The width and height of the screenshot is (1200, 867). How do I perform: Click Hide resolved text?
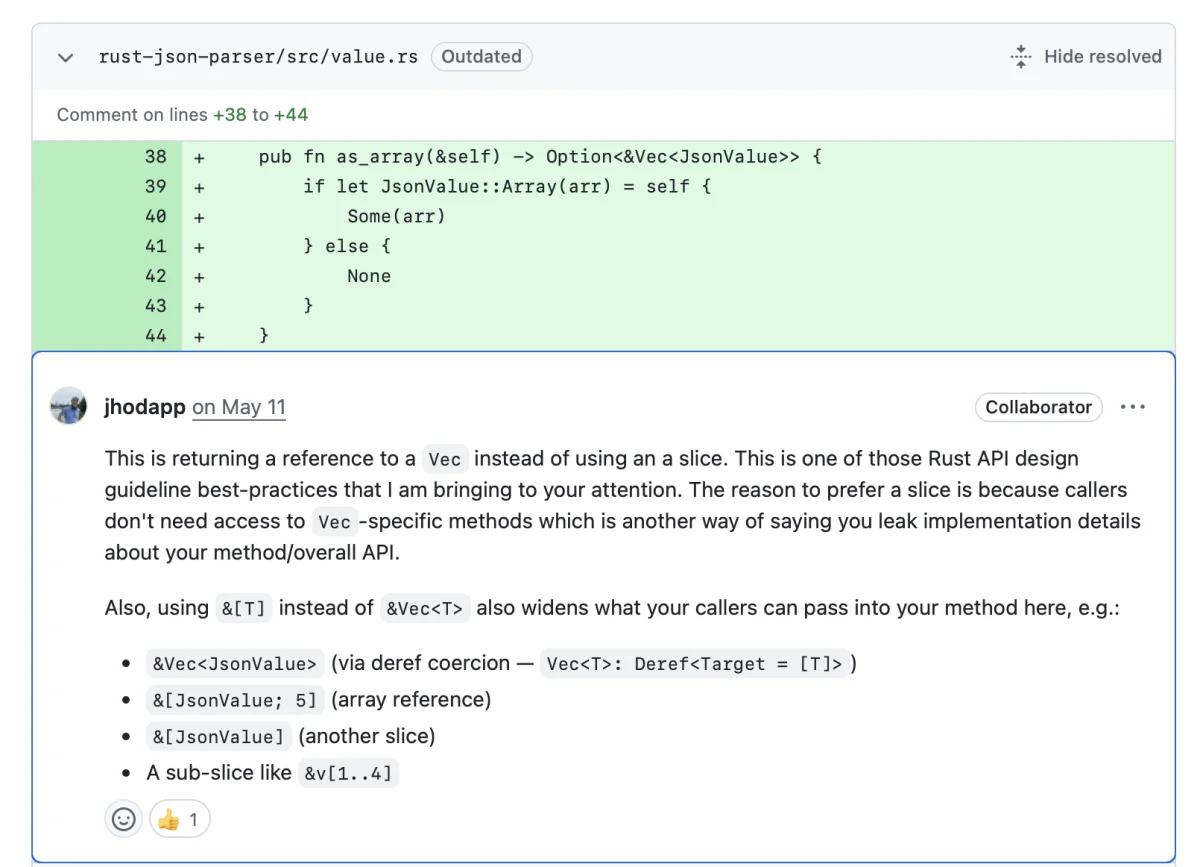click(1103, 57)
